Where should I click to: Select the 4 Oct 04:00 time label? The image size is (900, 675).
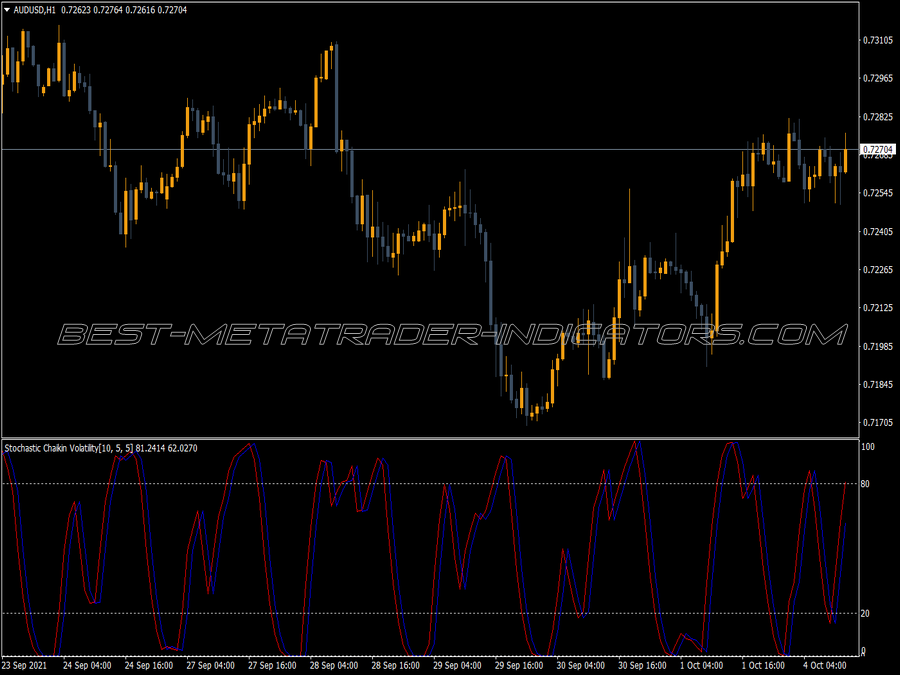click(x=825, y=665)
